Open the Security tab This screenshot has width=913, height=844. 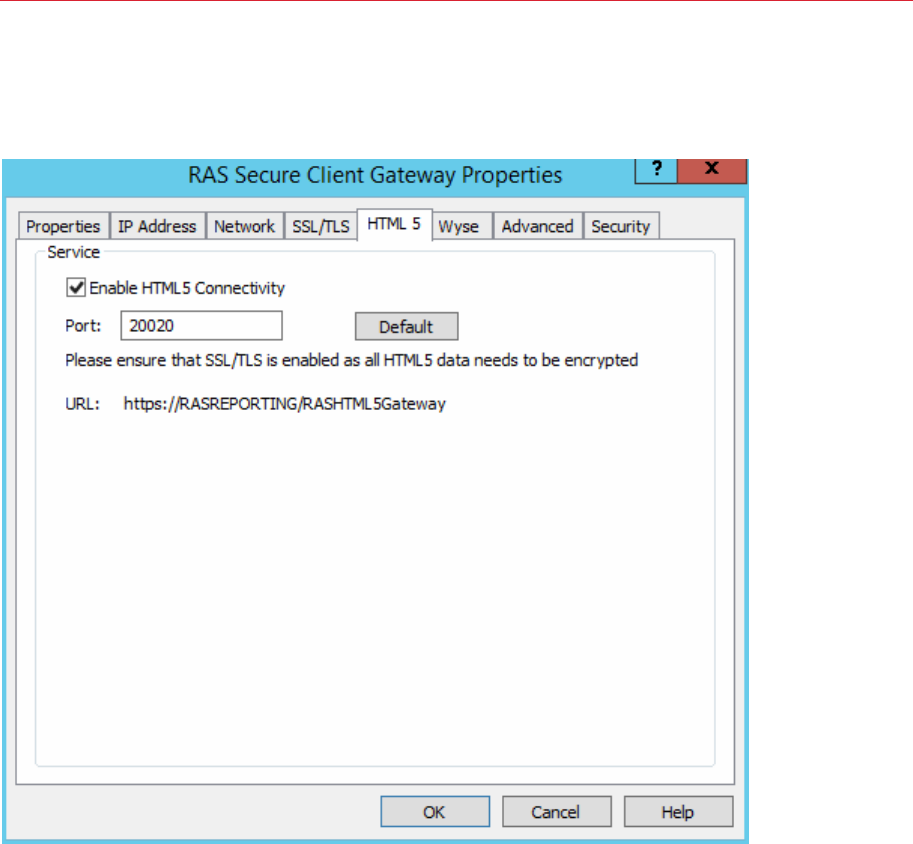[x=621, y=226]
